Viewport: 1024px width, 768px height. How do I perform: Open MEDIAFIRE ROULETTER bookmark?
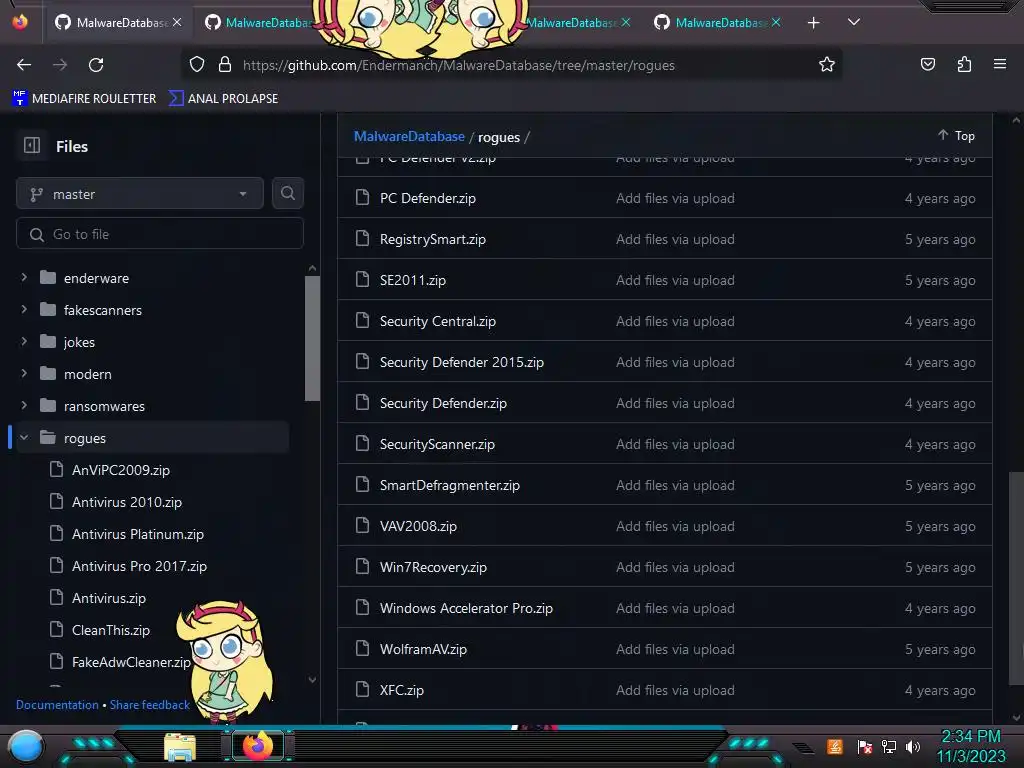coord(84,99)
